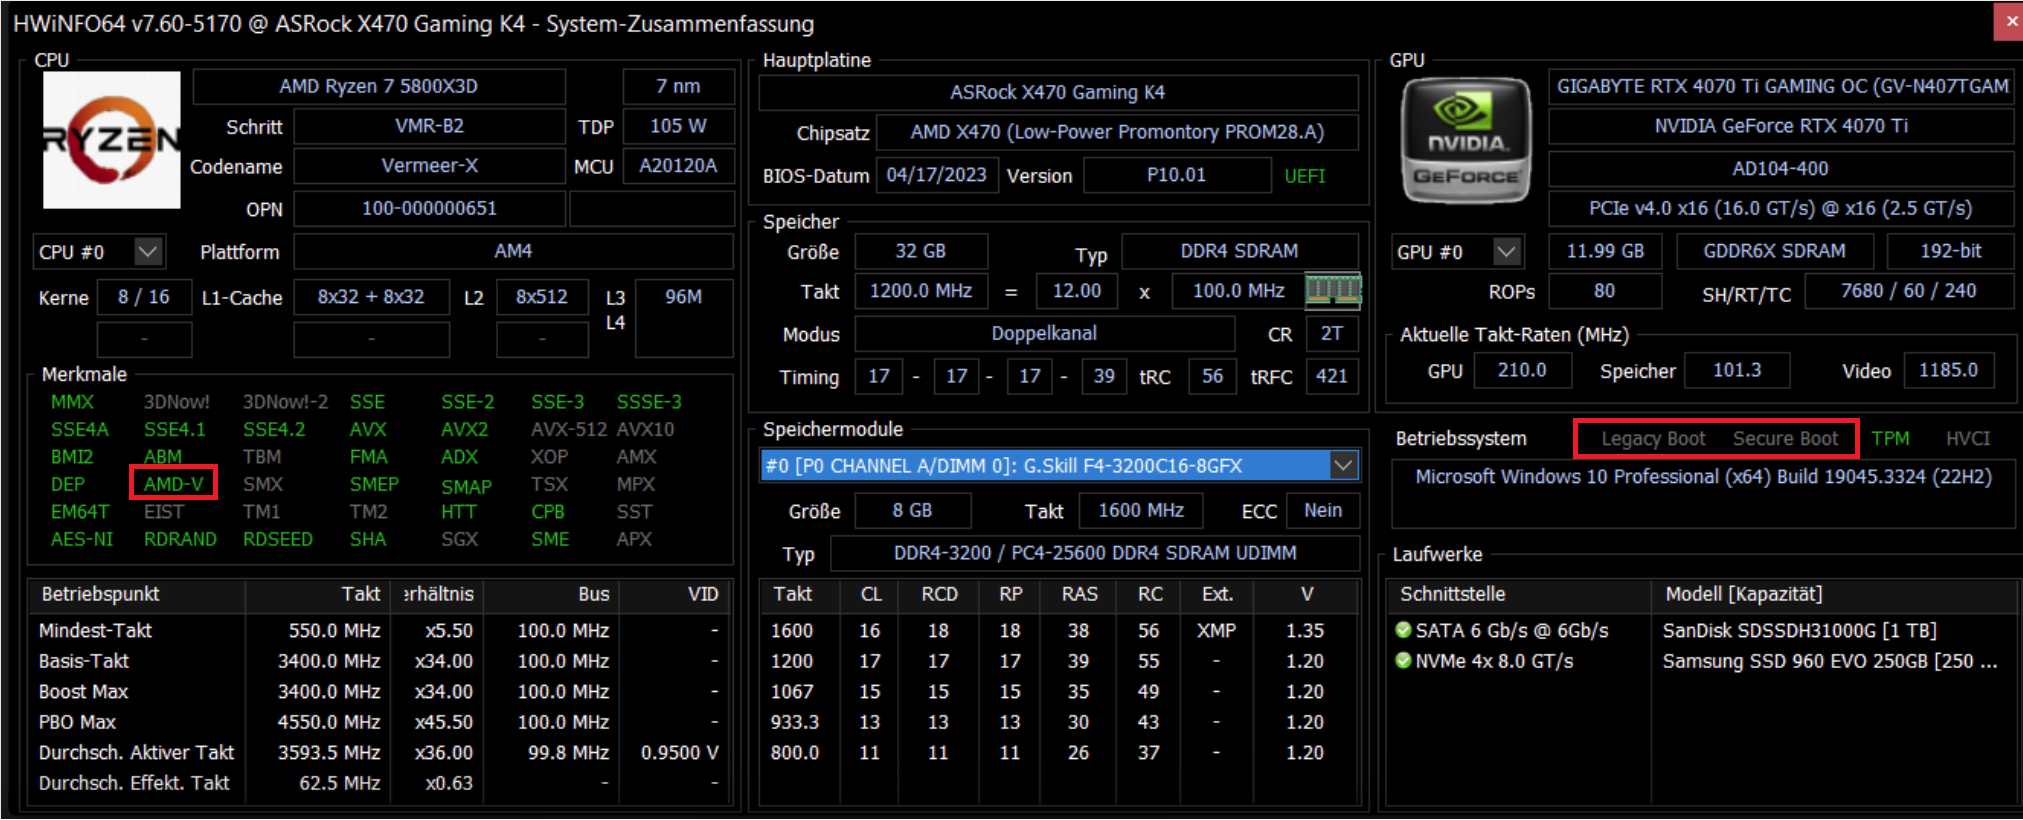Click the Legacy Boot indicator
This screenshot has height=820, width=2023.
tap(1653, 438)
